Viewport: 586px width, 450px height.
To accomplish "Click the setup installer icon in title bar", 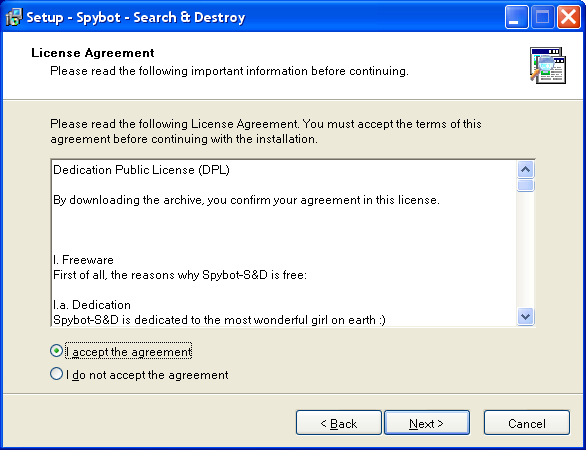I will 14,17.
